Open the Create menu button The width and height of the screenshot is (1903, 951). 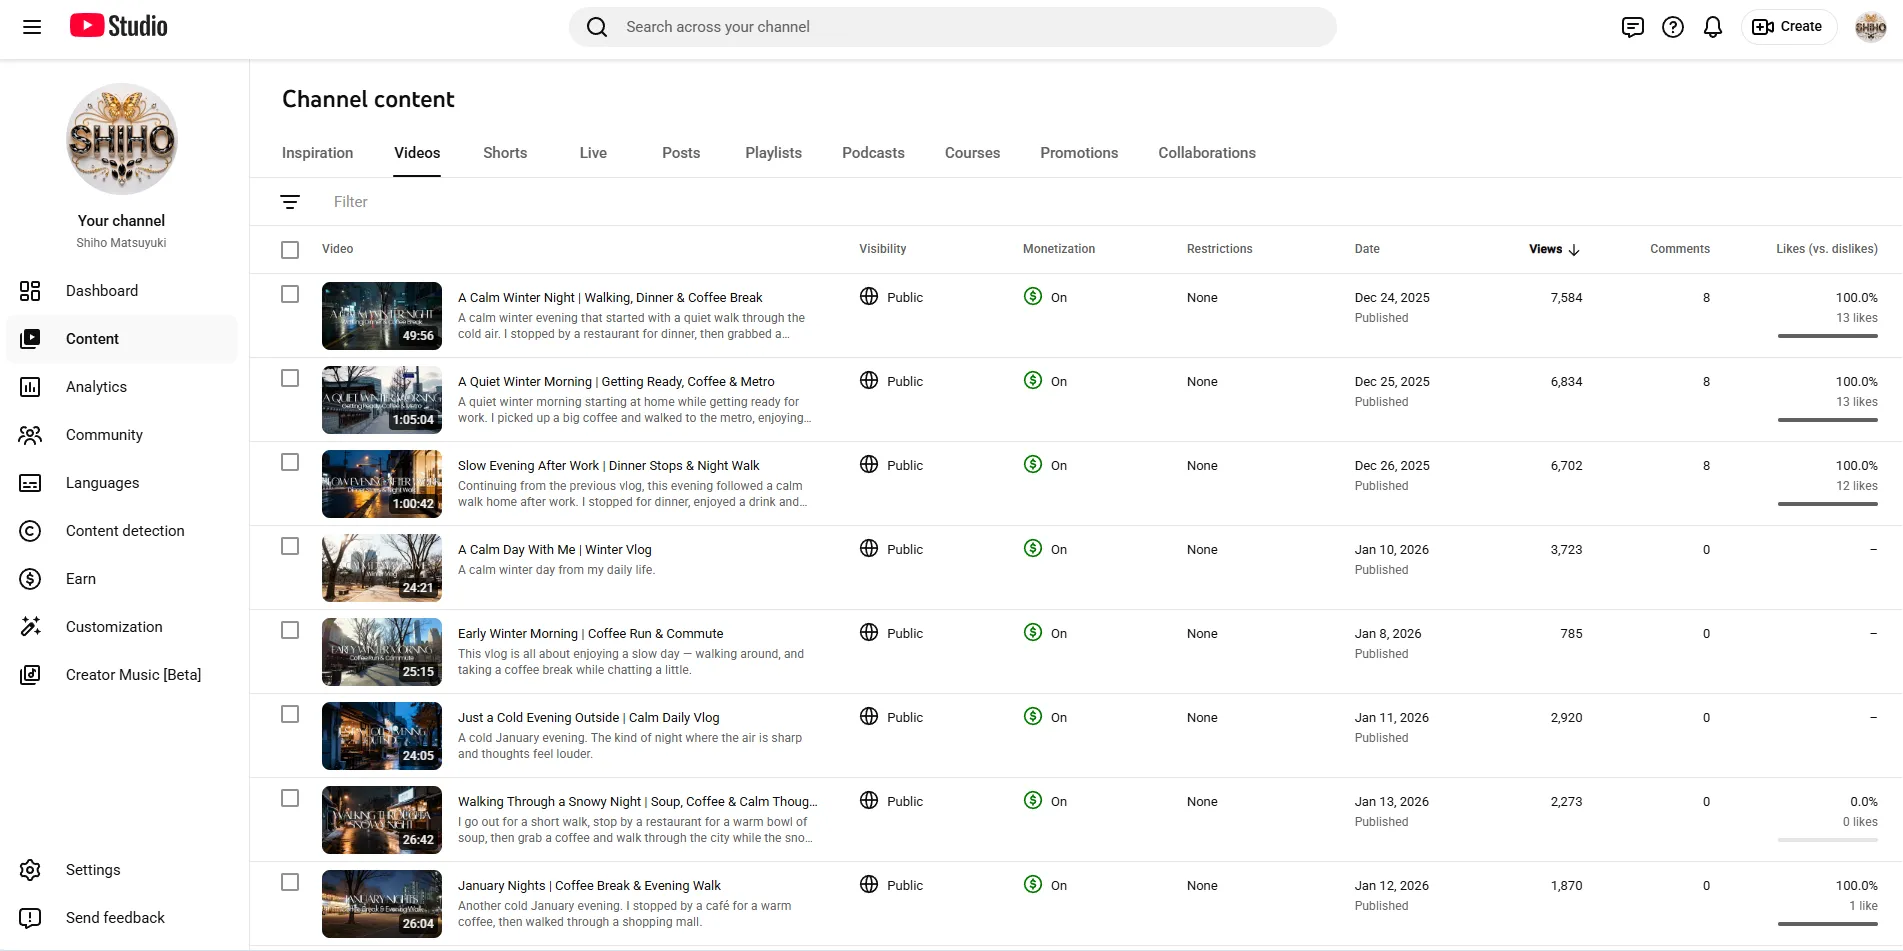(1788, 27)
